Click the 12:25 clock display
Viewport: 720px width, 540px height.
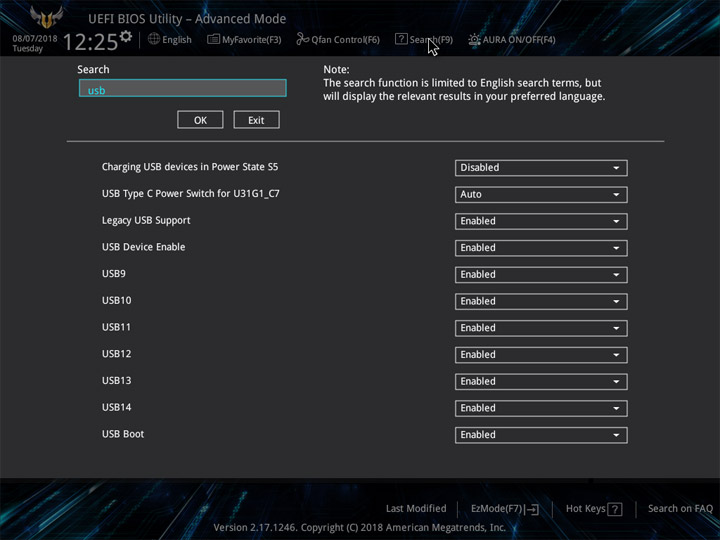pyautogui.click(x=90, y=42)
